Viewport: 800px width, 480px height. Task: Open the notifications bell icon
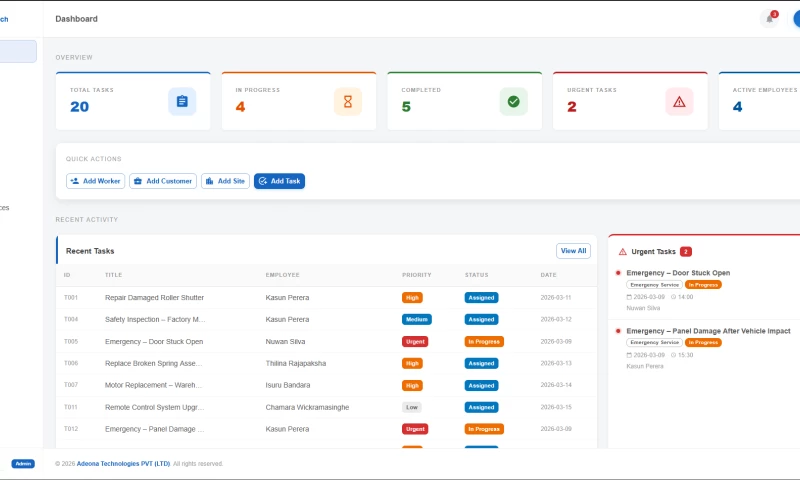click(x=769, y=19)
